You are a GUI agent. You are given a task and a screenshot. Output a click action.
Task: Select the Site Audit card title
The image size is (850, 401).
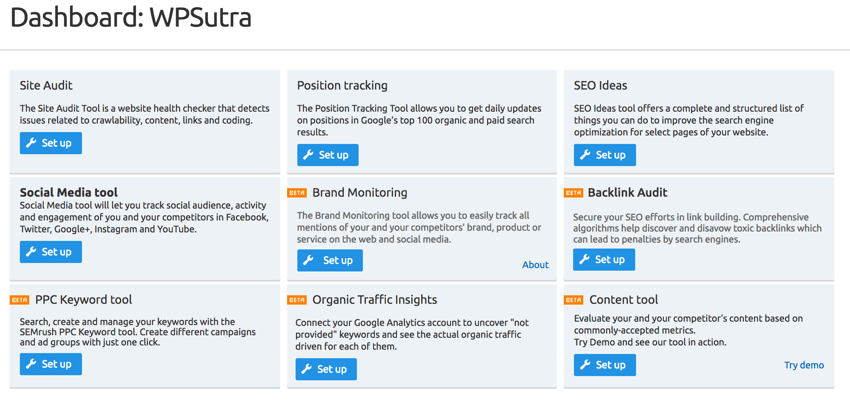46,85
